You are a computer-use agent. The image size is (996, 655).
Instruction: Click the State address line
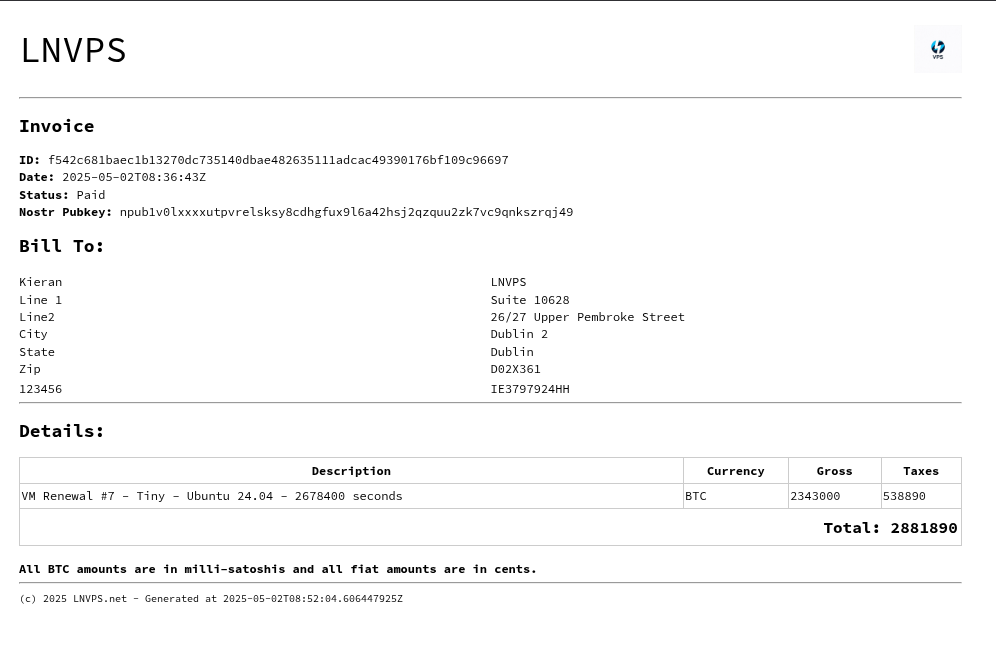(37, 352)
